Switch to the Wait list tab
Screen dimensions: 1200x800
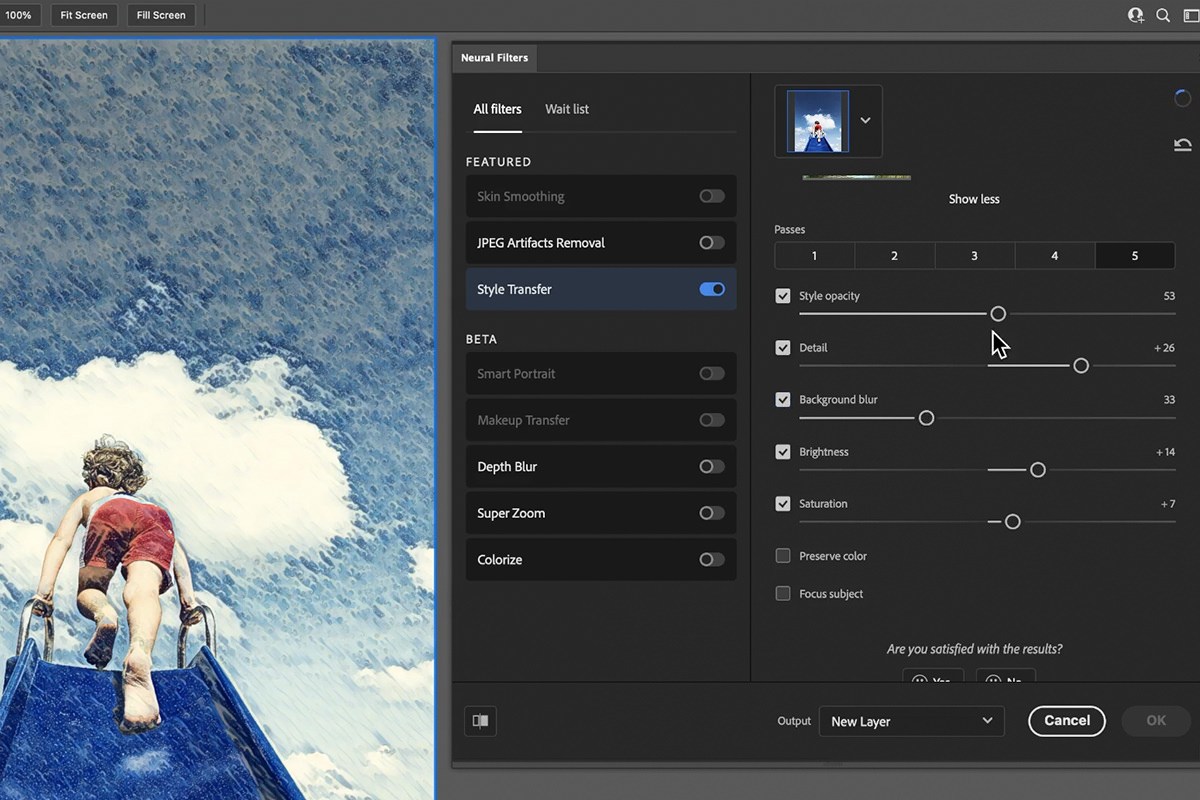567,109
